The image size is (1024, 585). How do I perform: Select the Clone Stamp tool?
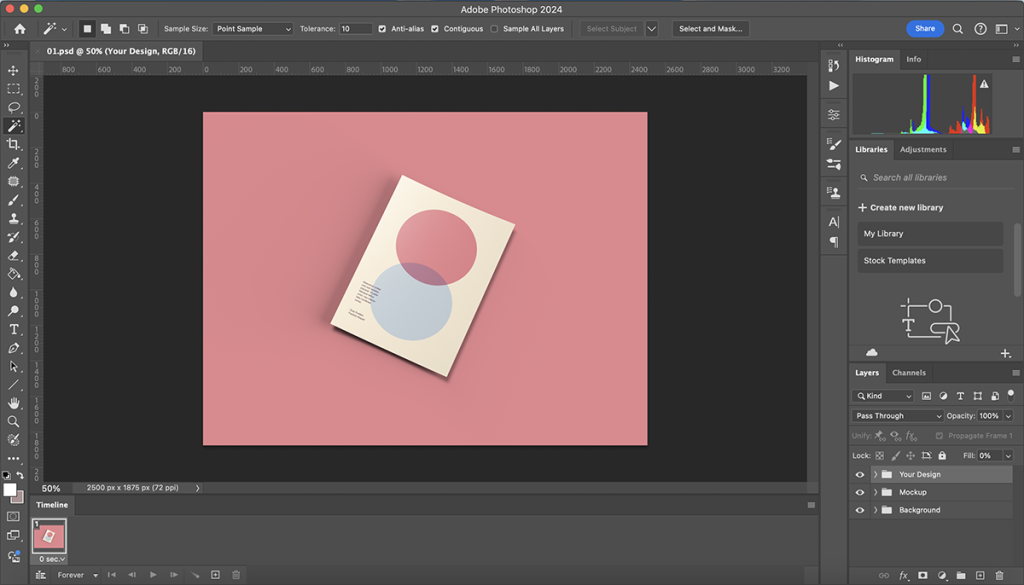point(14,218)
